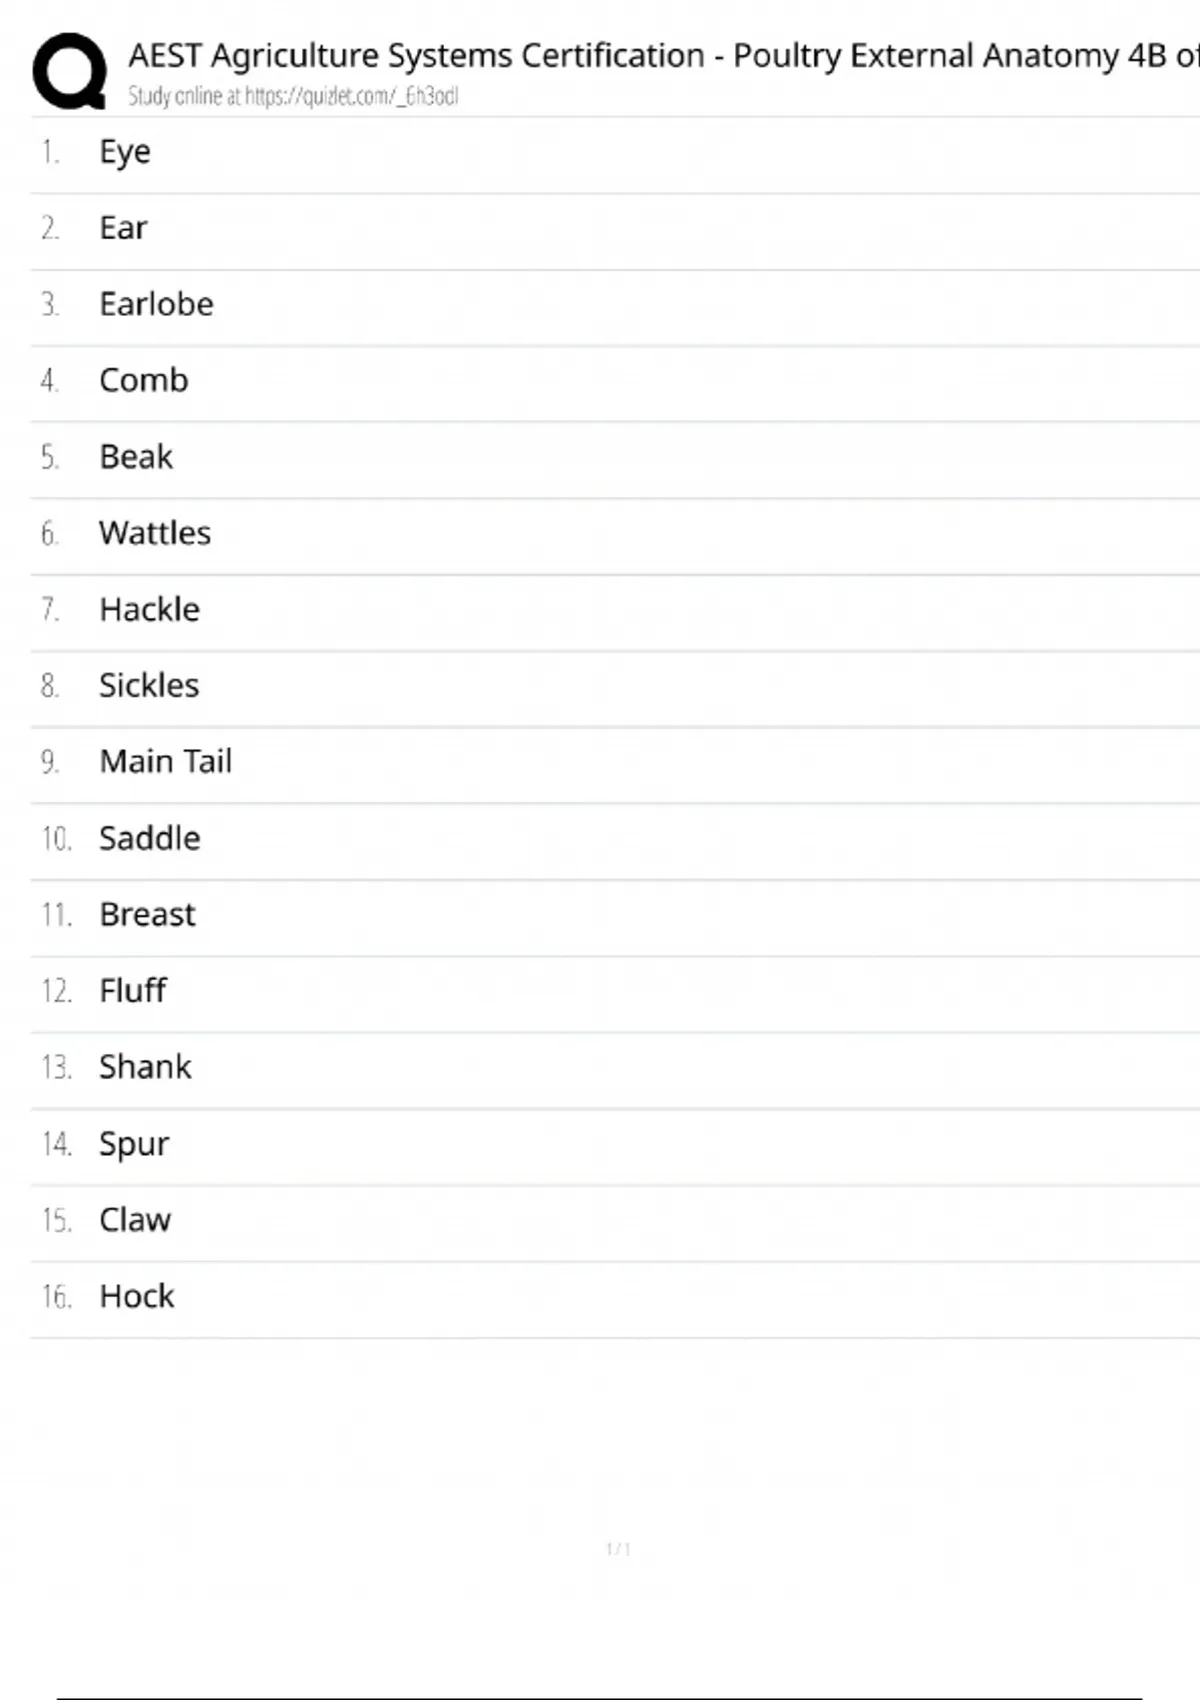Pick the Sickles list item

point(149,685)
